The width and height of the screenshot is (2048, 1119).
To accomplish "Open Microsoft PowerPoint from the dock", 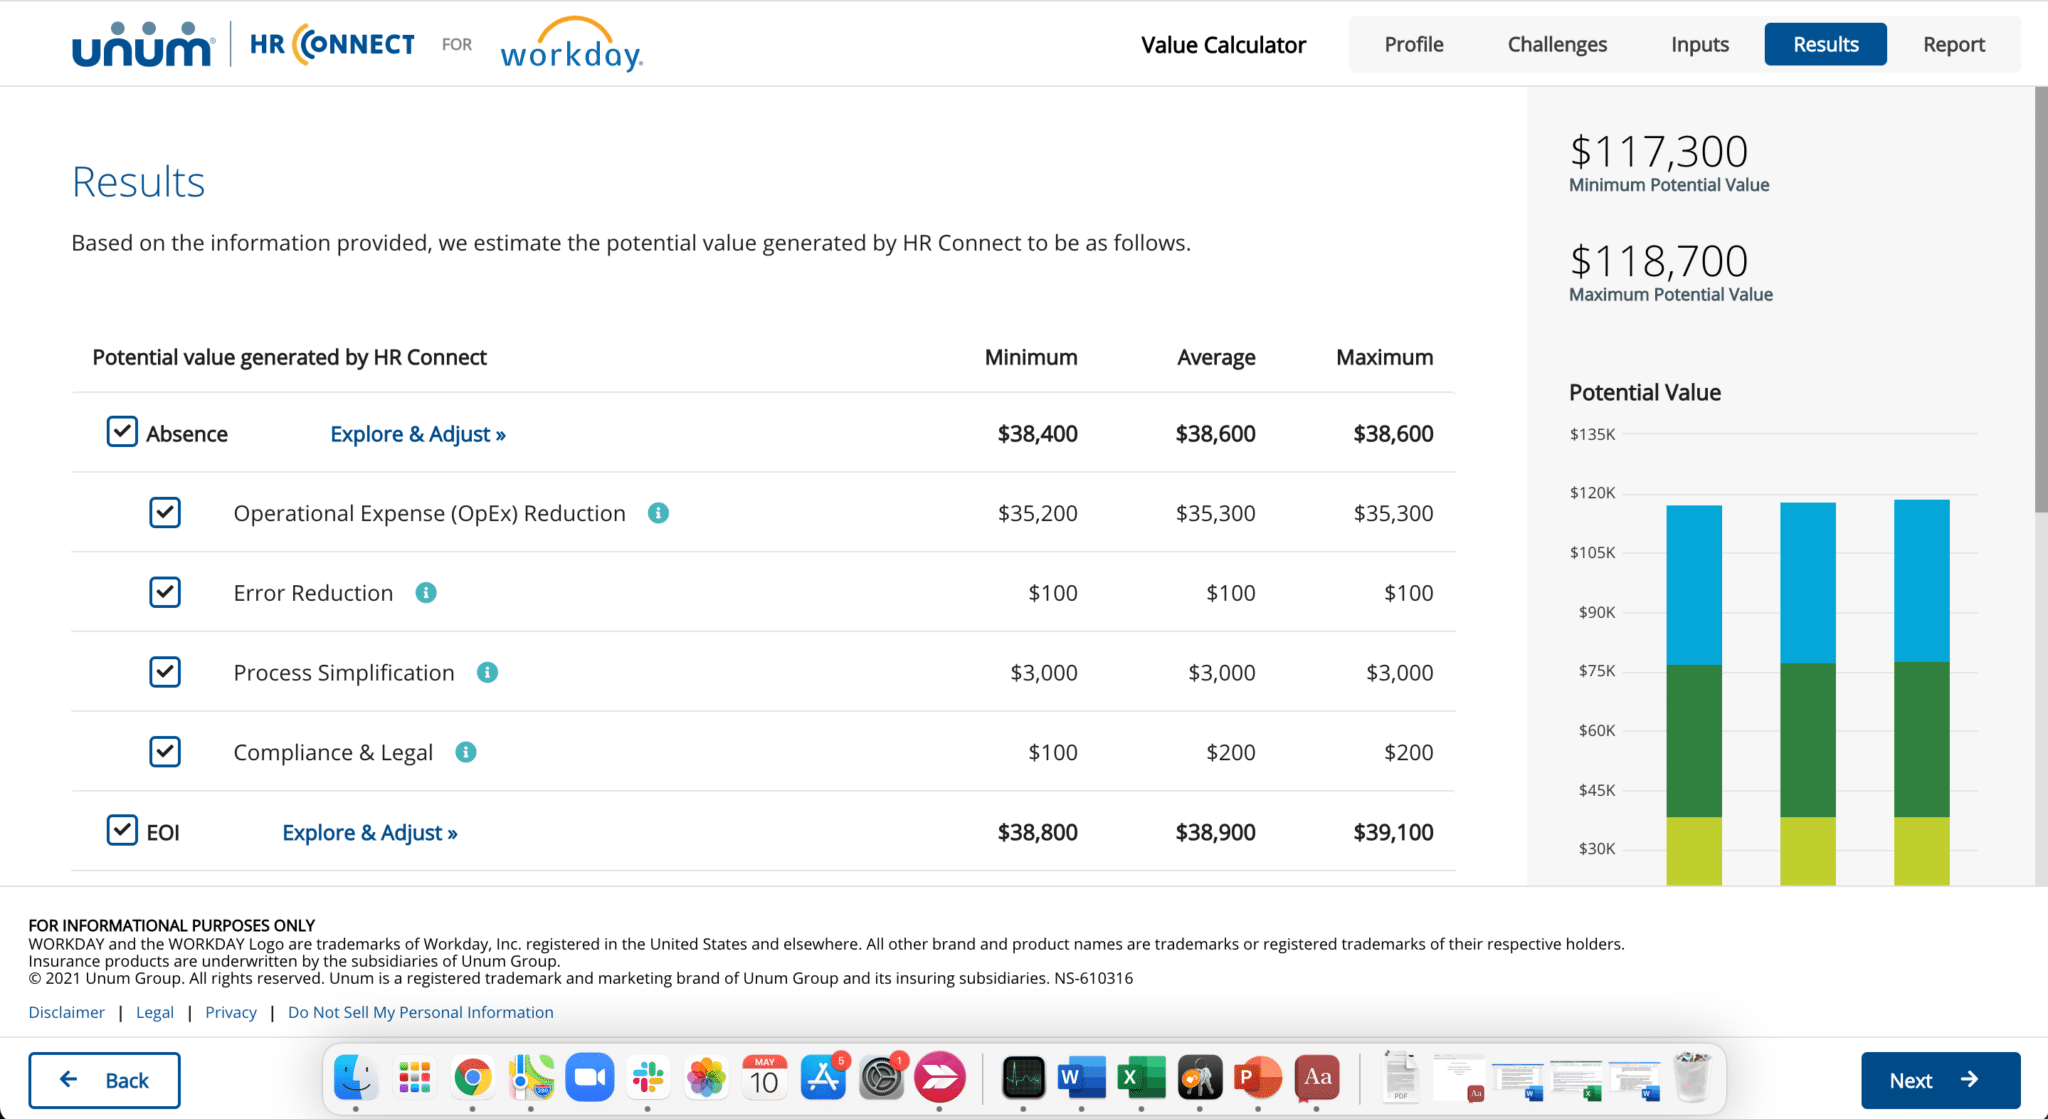I will [x=1258, y=1078].
